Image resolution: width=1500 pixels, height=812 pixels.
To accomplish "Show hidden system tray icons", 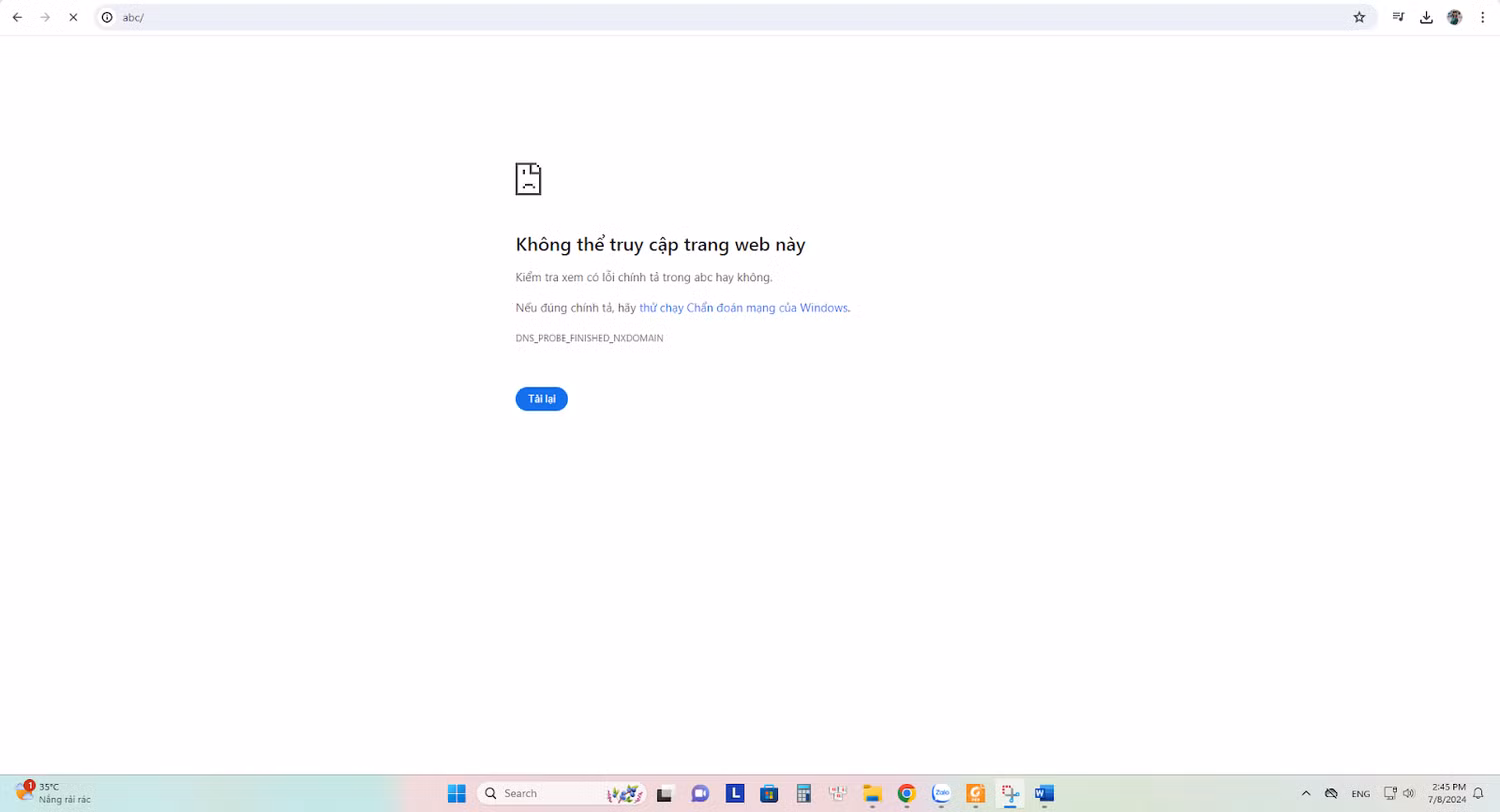I will pyautogui.click(x=1306, y=793).
